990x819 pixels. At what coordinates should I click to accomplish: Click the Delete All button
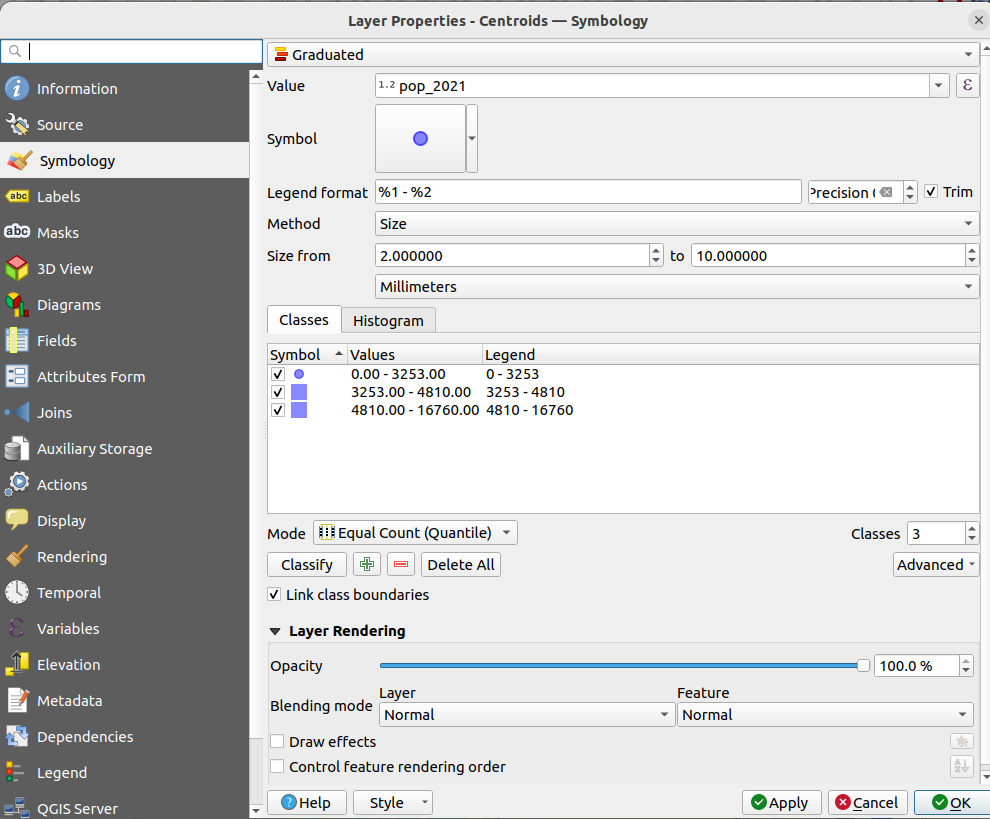461,564
